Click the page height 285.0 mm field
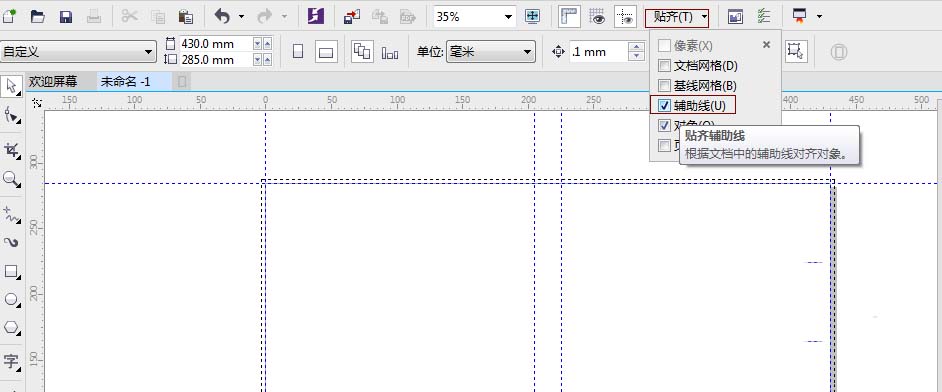This screenshot has width=942, height=392. pos(215,59)
